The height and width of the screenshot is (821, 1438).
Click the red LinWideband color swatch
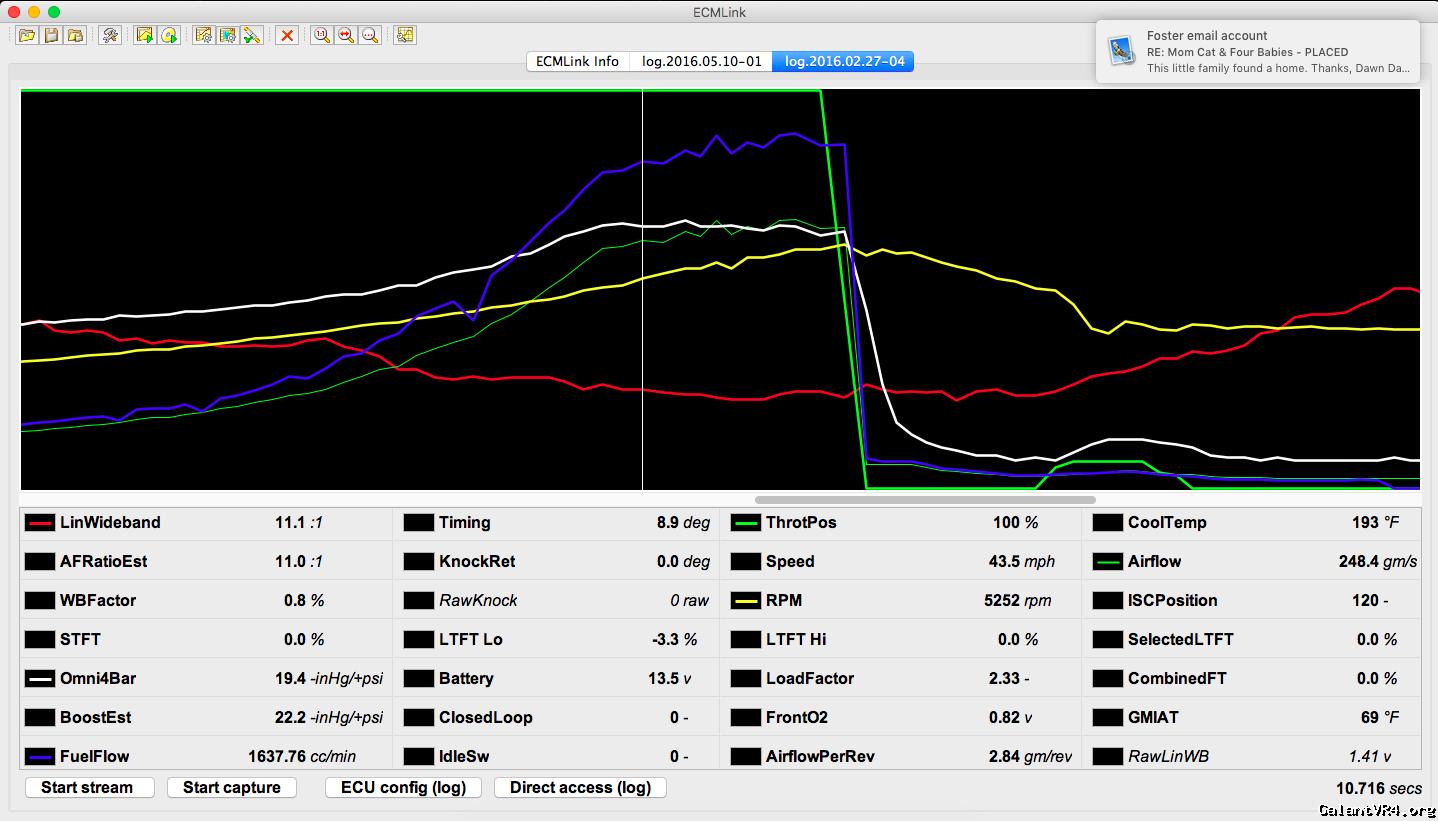coord(40,523)
